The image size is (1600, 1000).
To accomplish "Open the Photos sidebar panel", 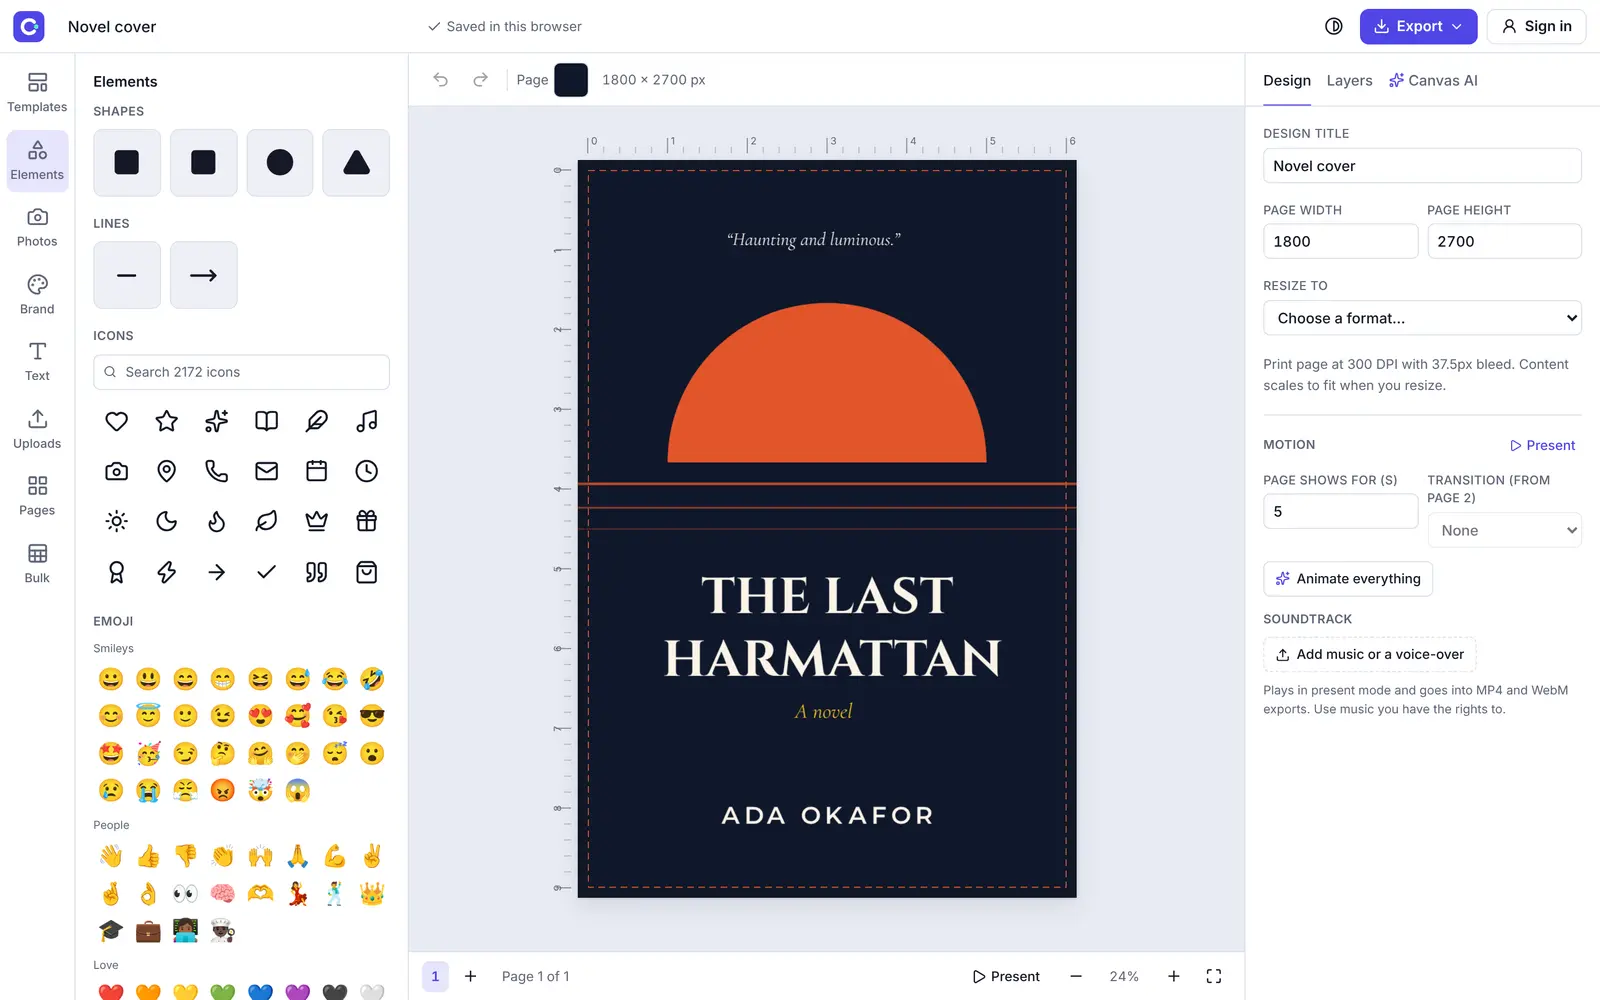I will pyautogui.click(x=37, y=227).
